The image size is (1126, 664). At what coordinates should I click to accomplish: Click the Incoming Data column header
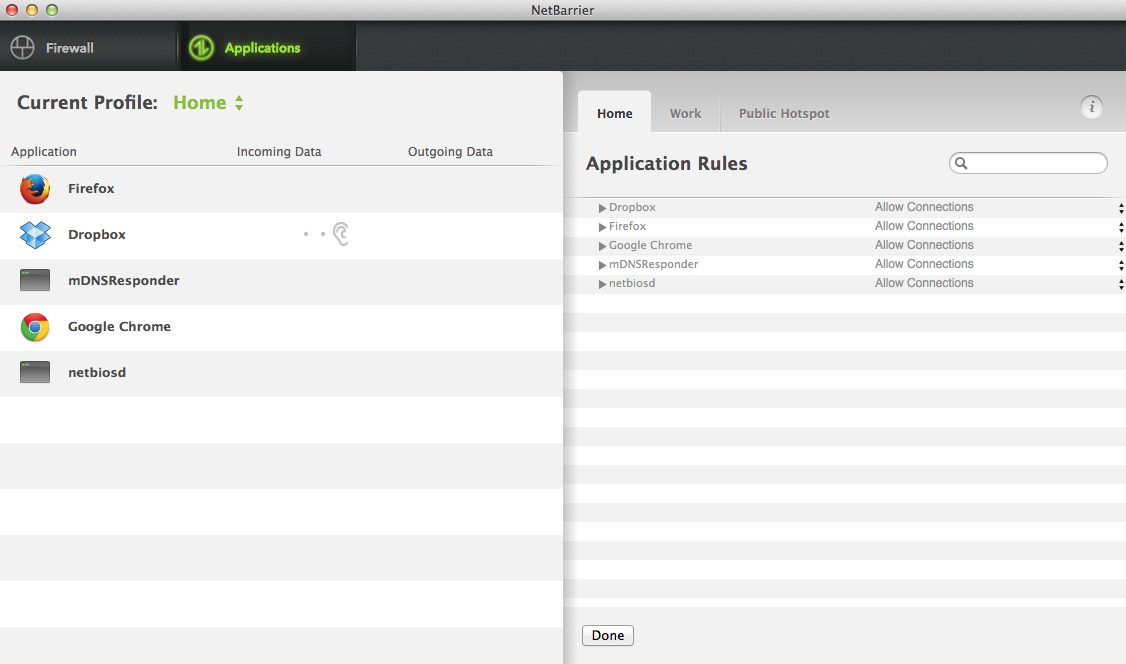(x=279, y=151)
